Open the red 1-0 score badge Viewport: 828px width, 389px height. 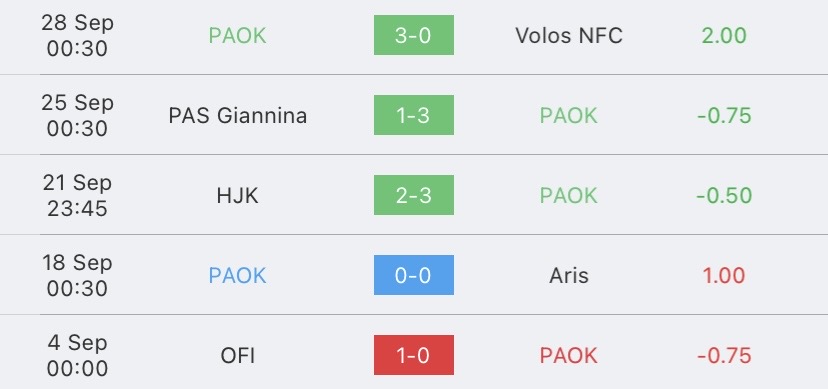pyautogui.click(x=413, y=355)
